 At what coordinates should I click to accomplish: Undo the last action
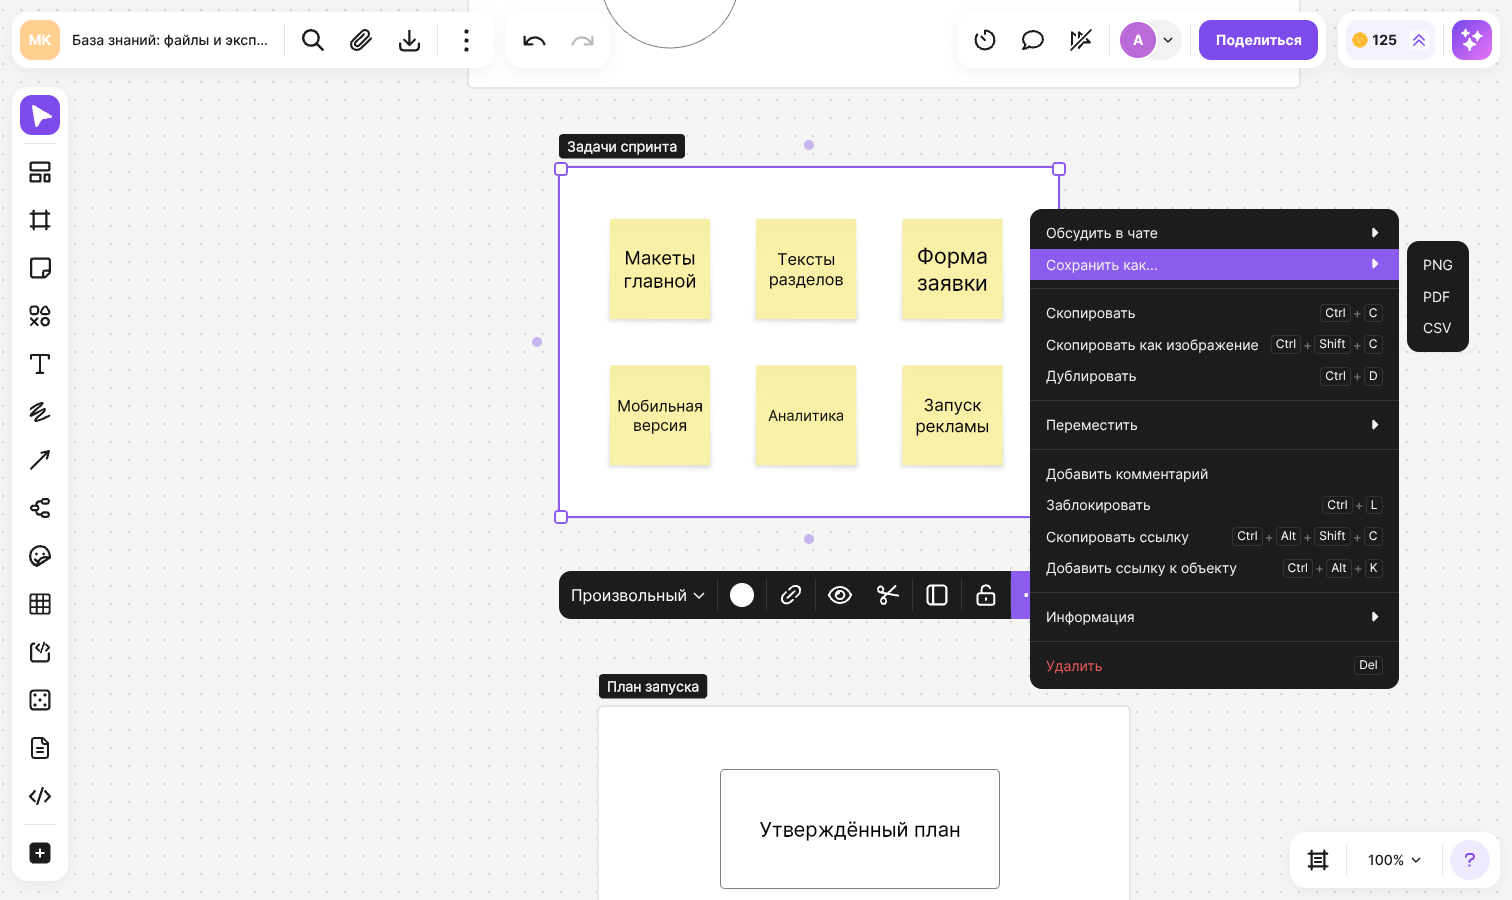point(534,40)
